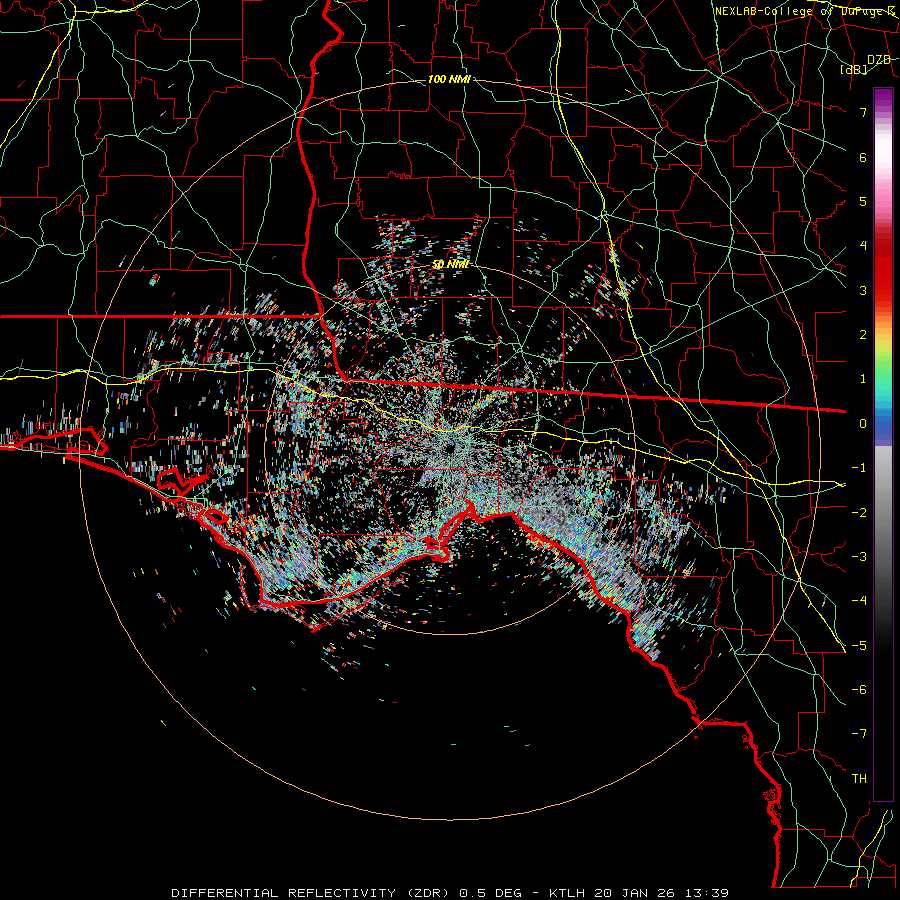Click the 5 value on the color scale
This screenshot has width=900, height=900.
(863, 201)
